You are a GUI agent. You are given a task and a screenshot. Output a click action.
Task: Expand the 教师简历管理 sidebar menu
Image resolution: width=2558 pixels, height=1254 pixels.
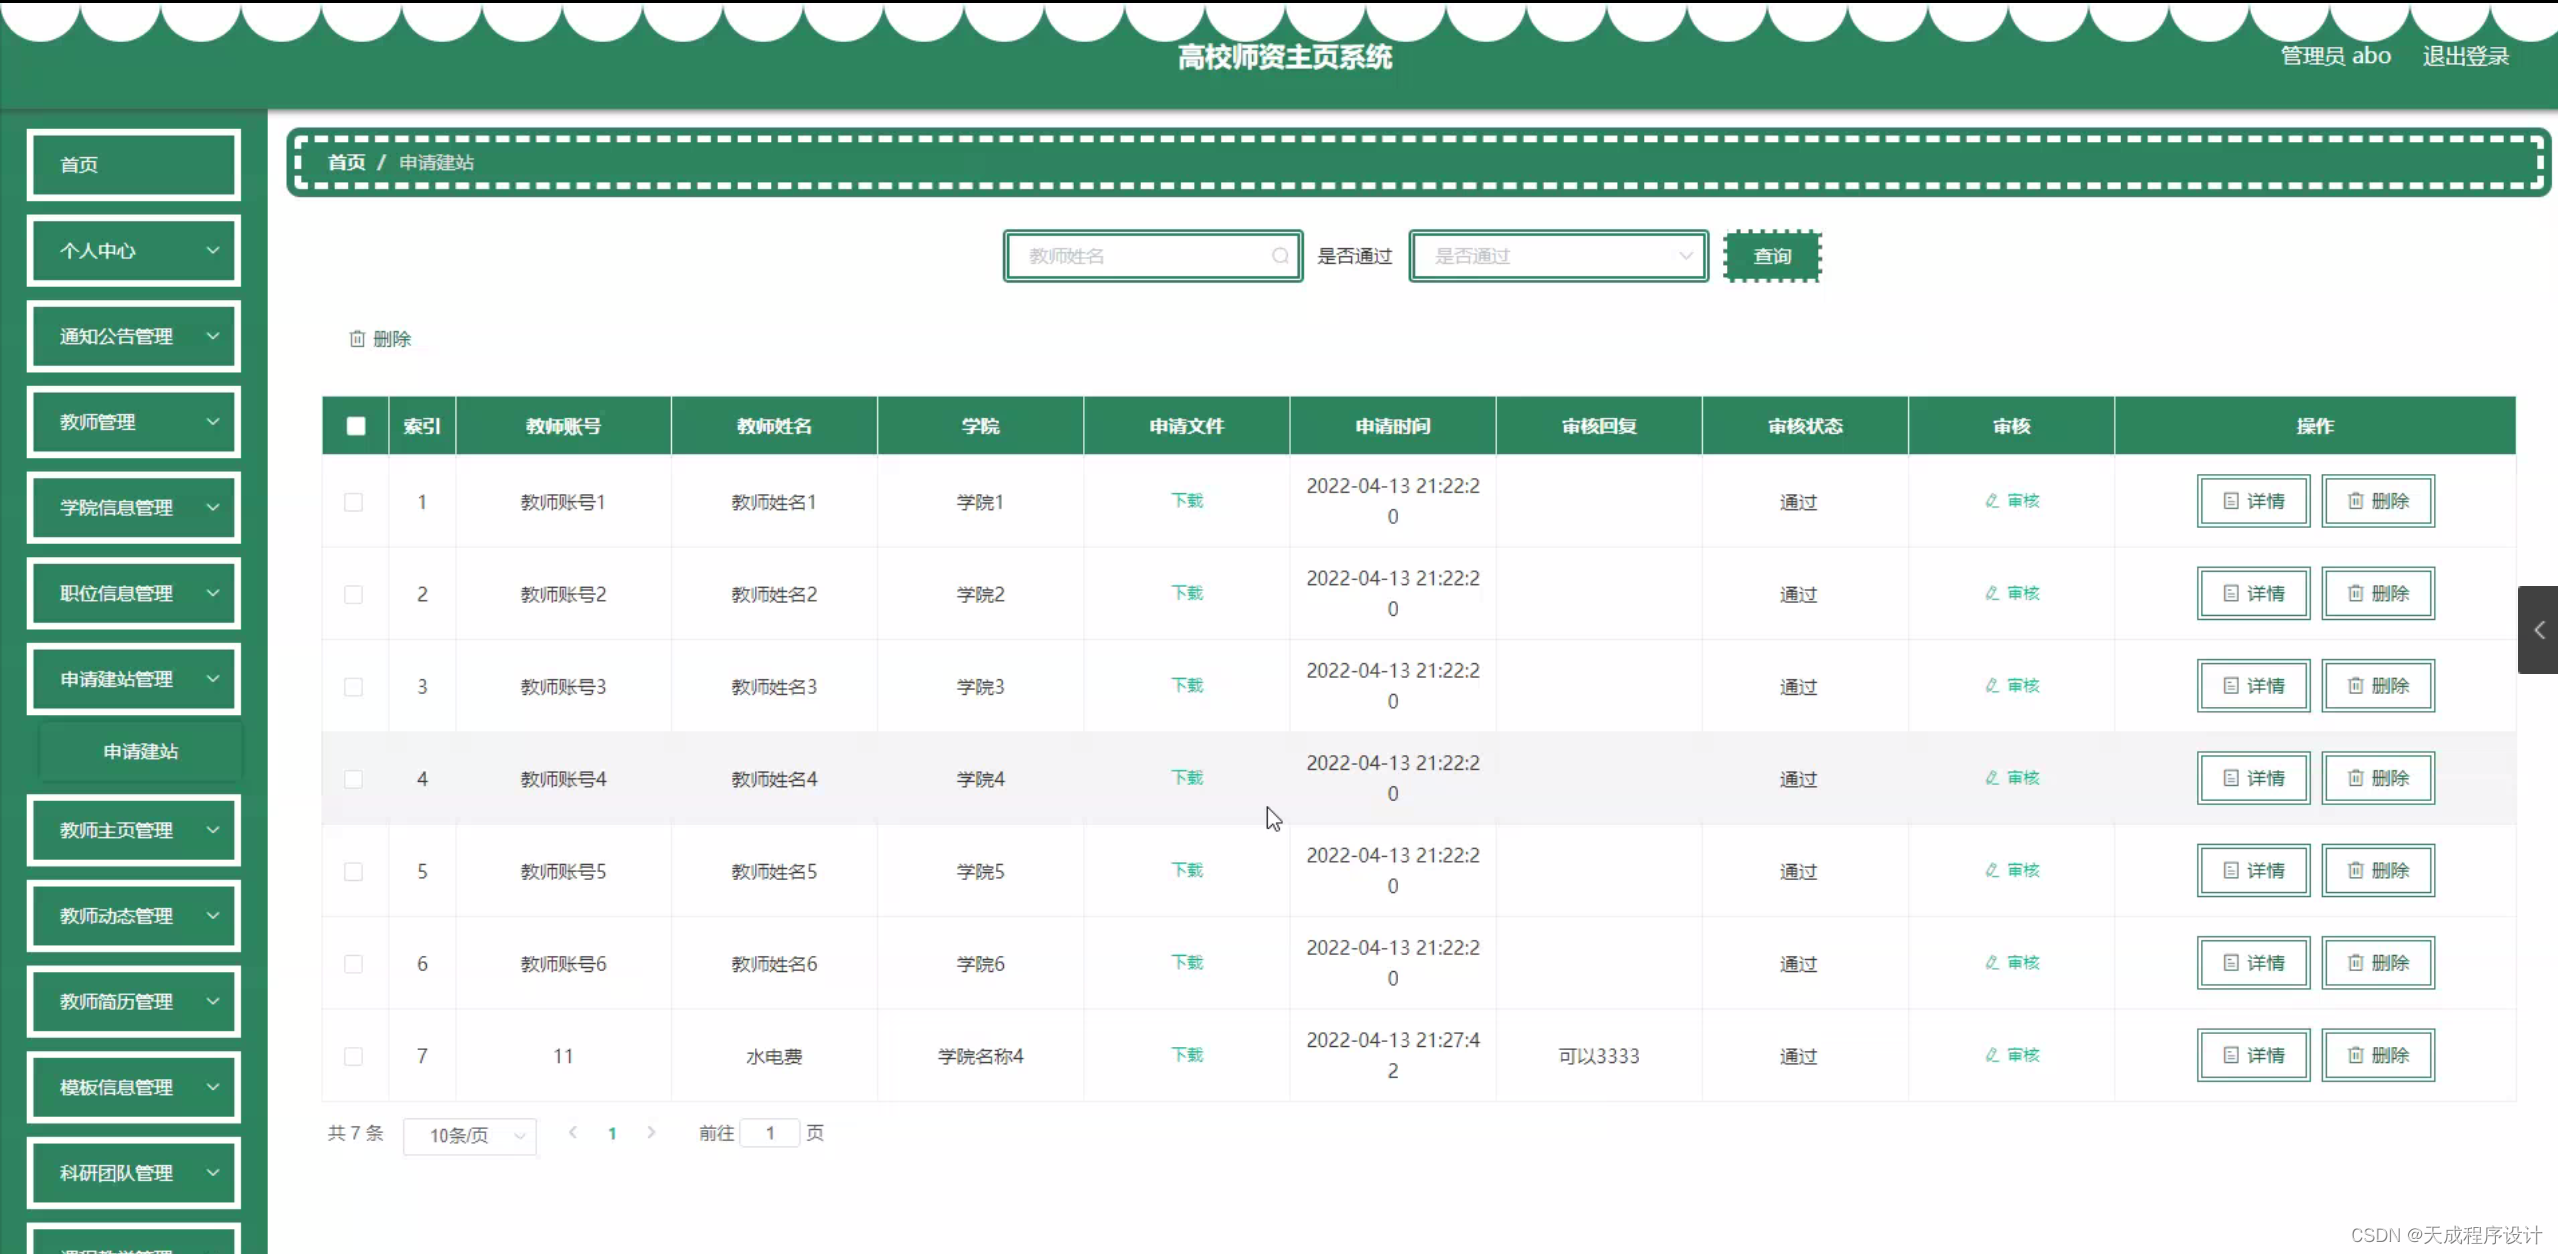[x=134, y=1001]
